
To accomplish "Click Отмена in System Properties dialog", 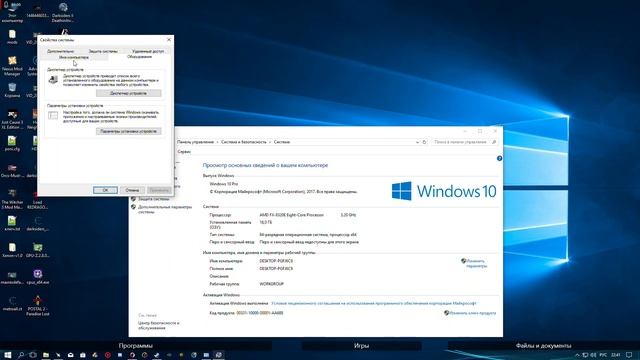I will pyautogui.click(x=132, y=190).
